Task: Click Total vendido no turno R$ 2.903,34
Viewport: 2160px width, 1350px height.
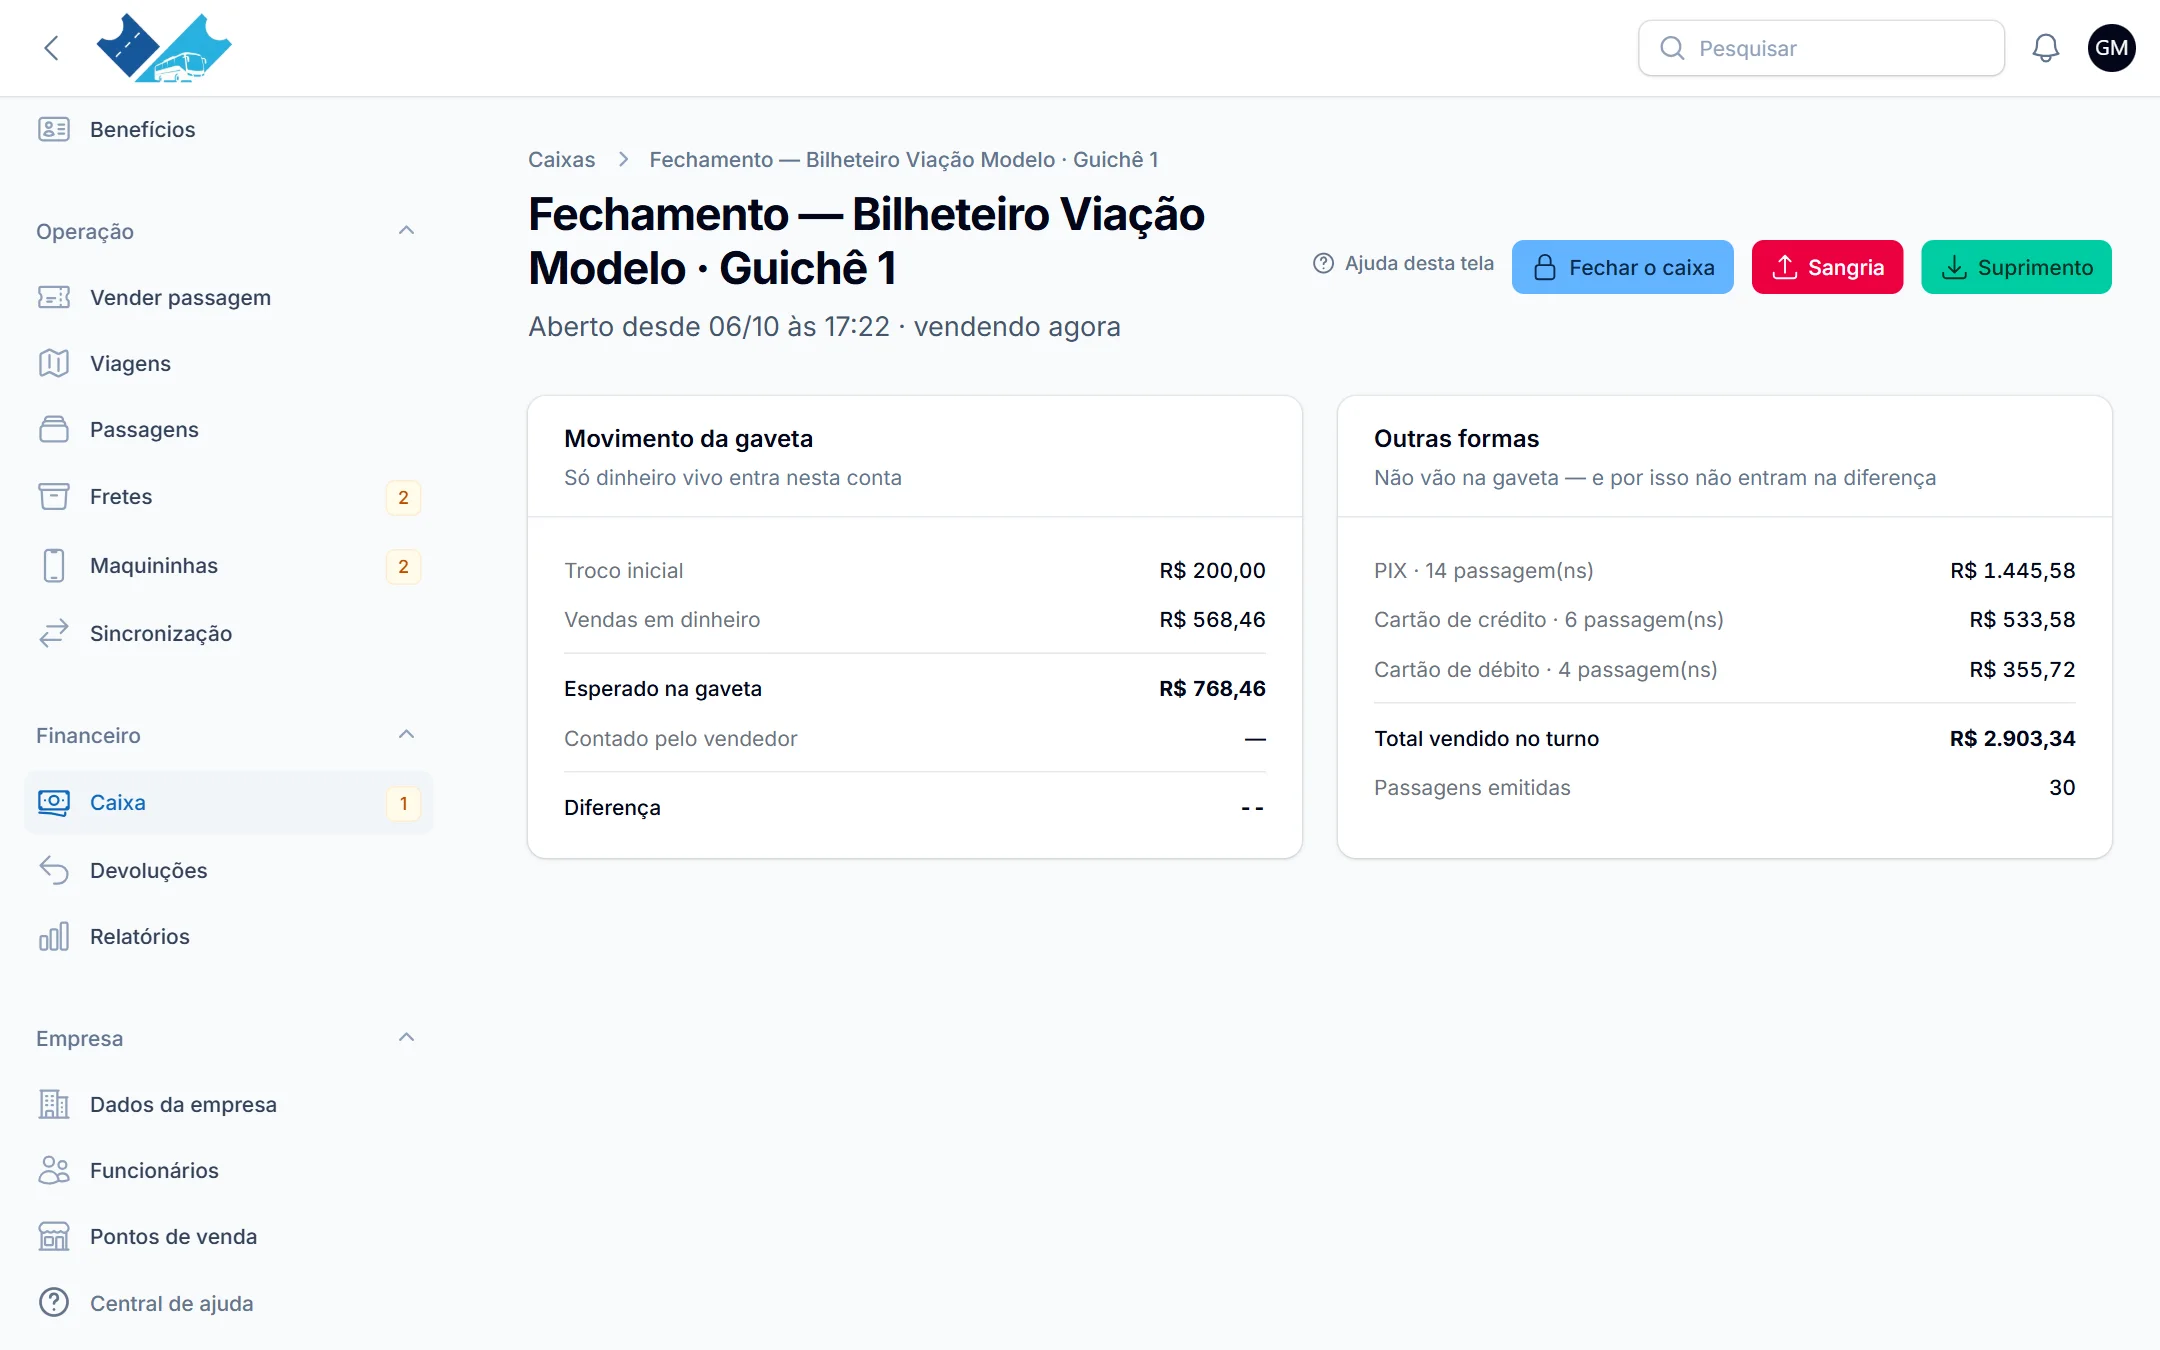Action: [x=2012, y=739]
